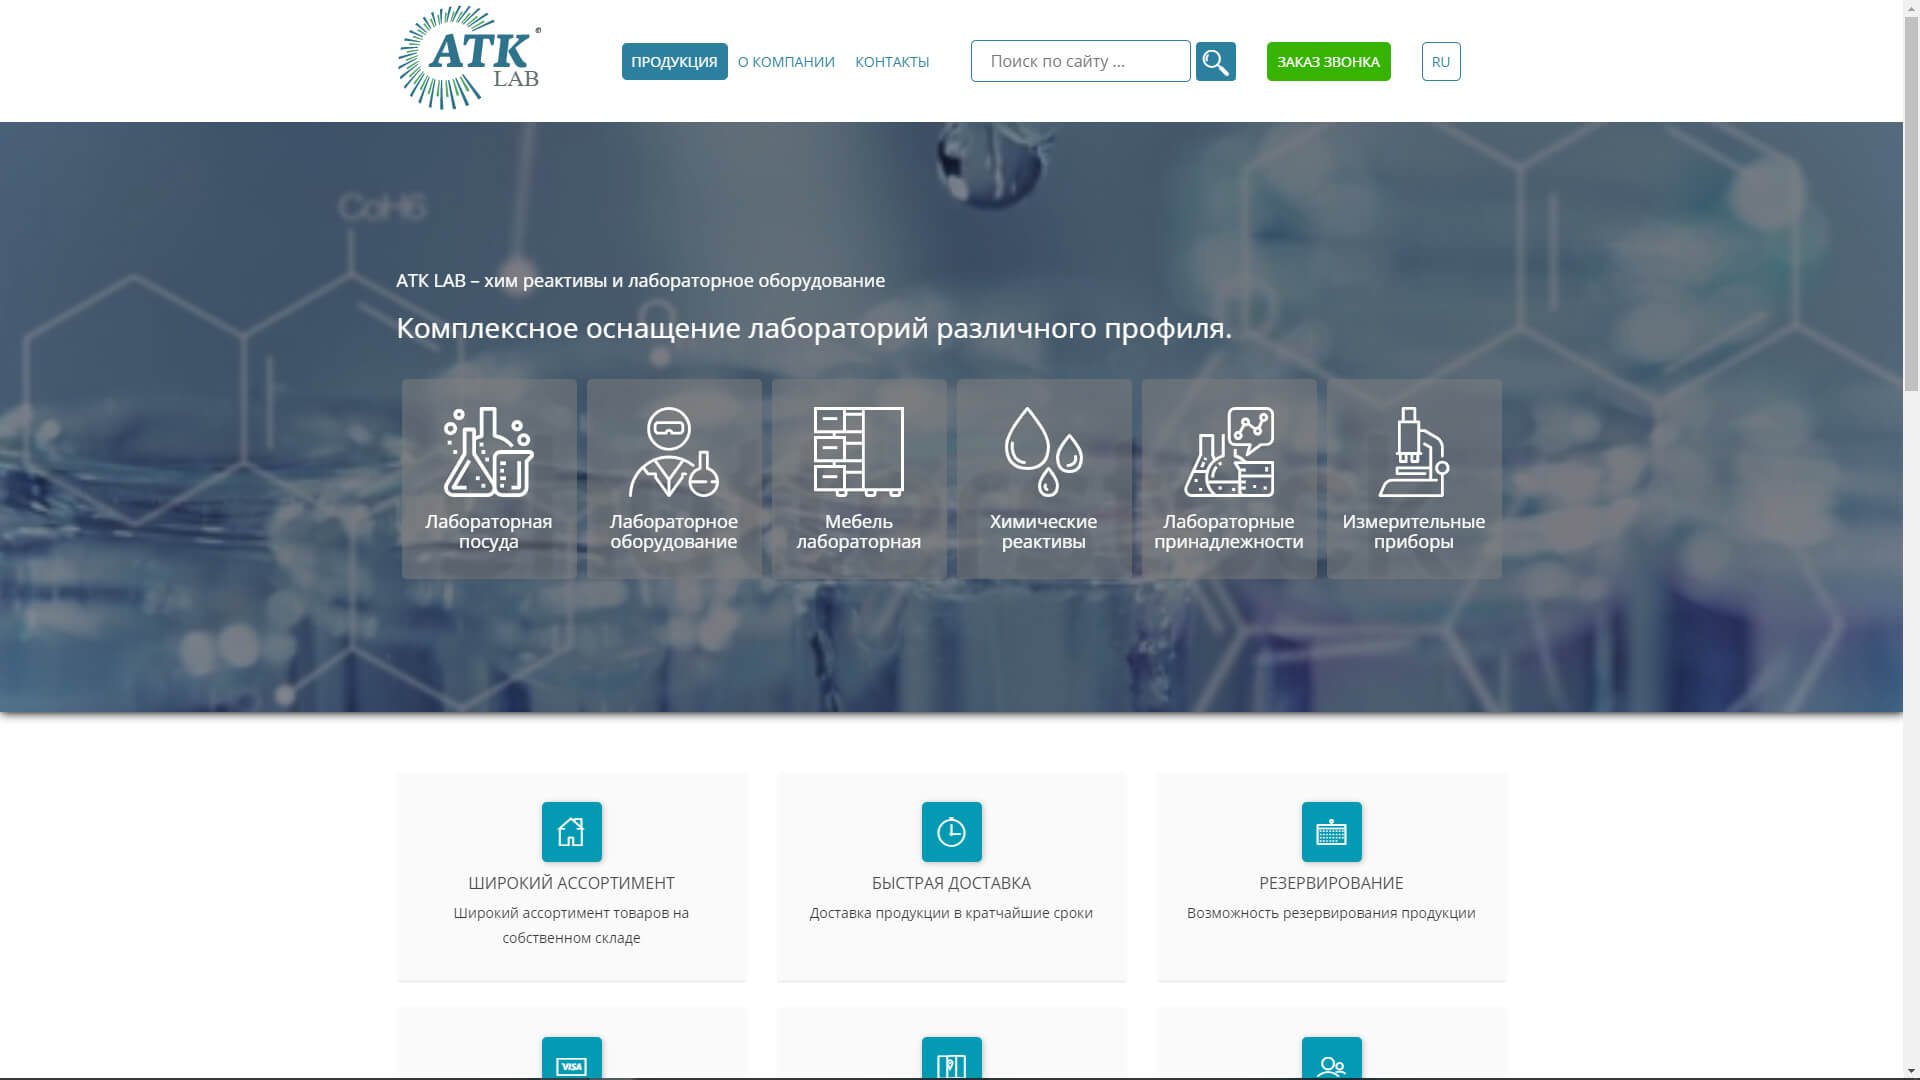Click the scrollbar down arrow

pos(1911,1072)
